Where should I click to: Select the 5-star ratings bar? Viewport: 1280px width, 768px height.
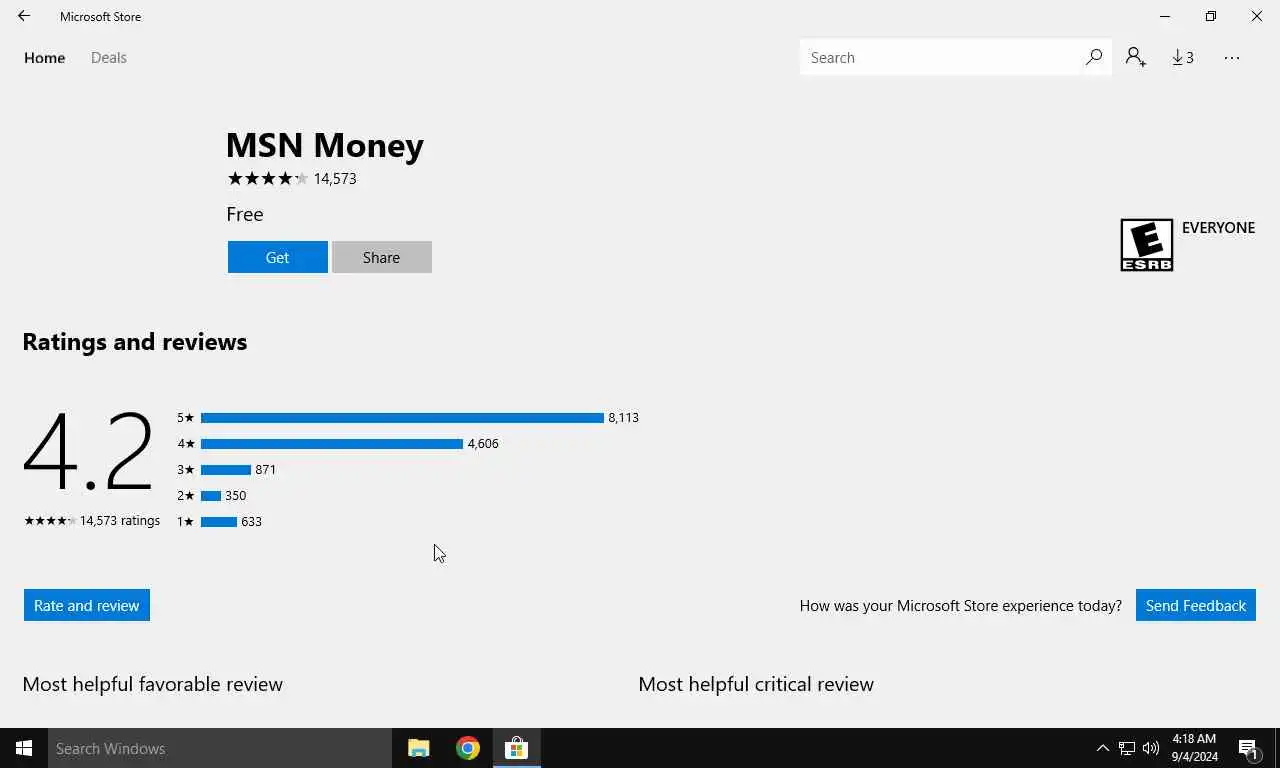[402, 418]
